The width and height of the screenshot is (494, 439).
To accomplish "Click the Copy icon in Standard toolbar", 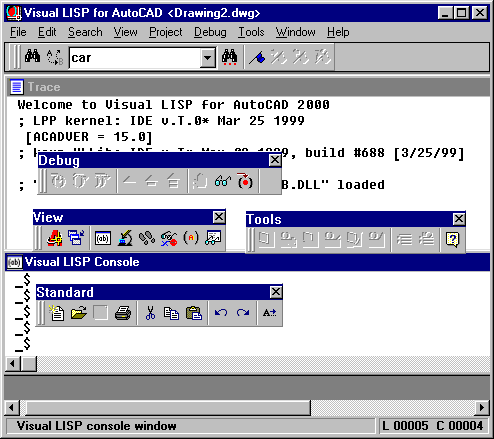I will click(x=172, y=313).
